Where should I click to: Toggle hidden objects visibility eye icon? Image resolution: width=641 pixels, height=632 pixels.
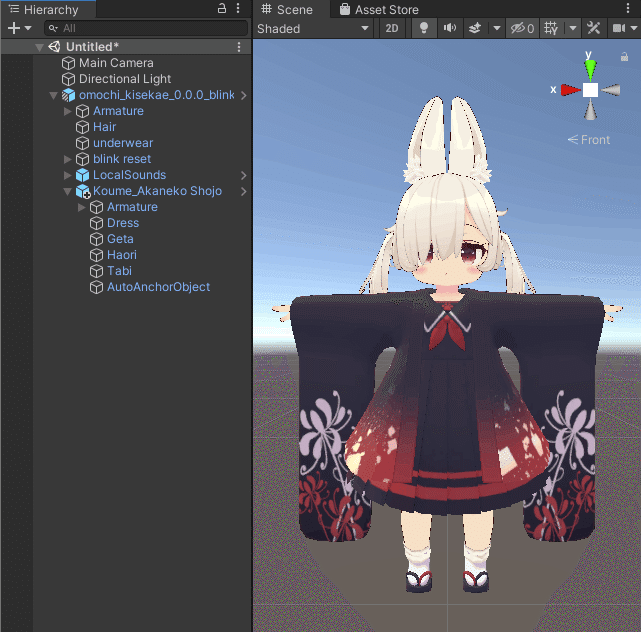click(x=522, y=28)
